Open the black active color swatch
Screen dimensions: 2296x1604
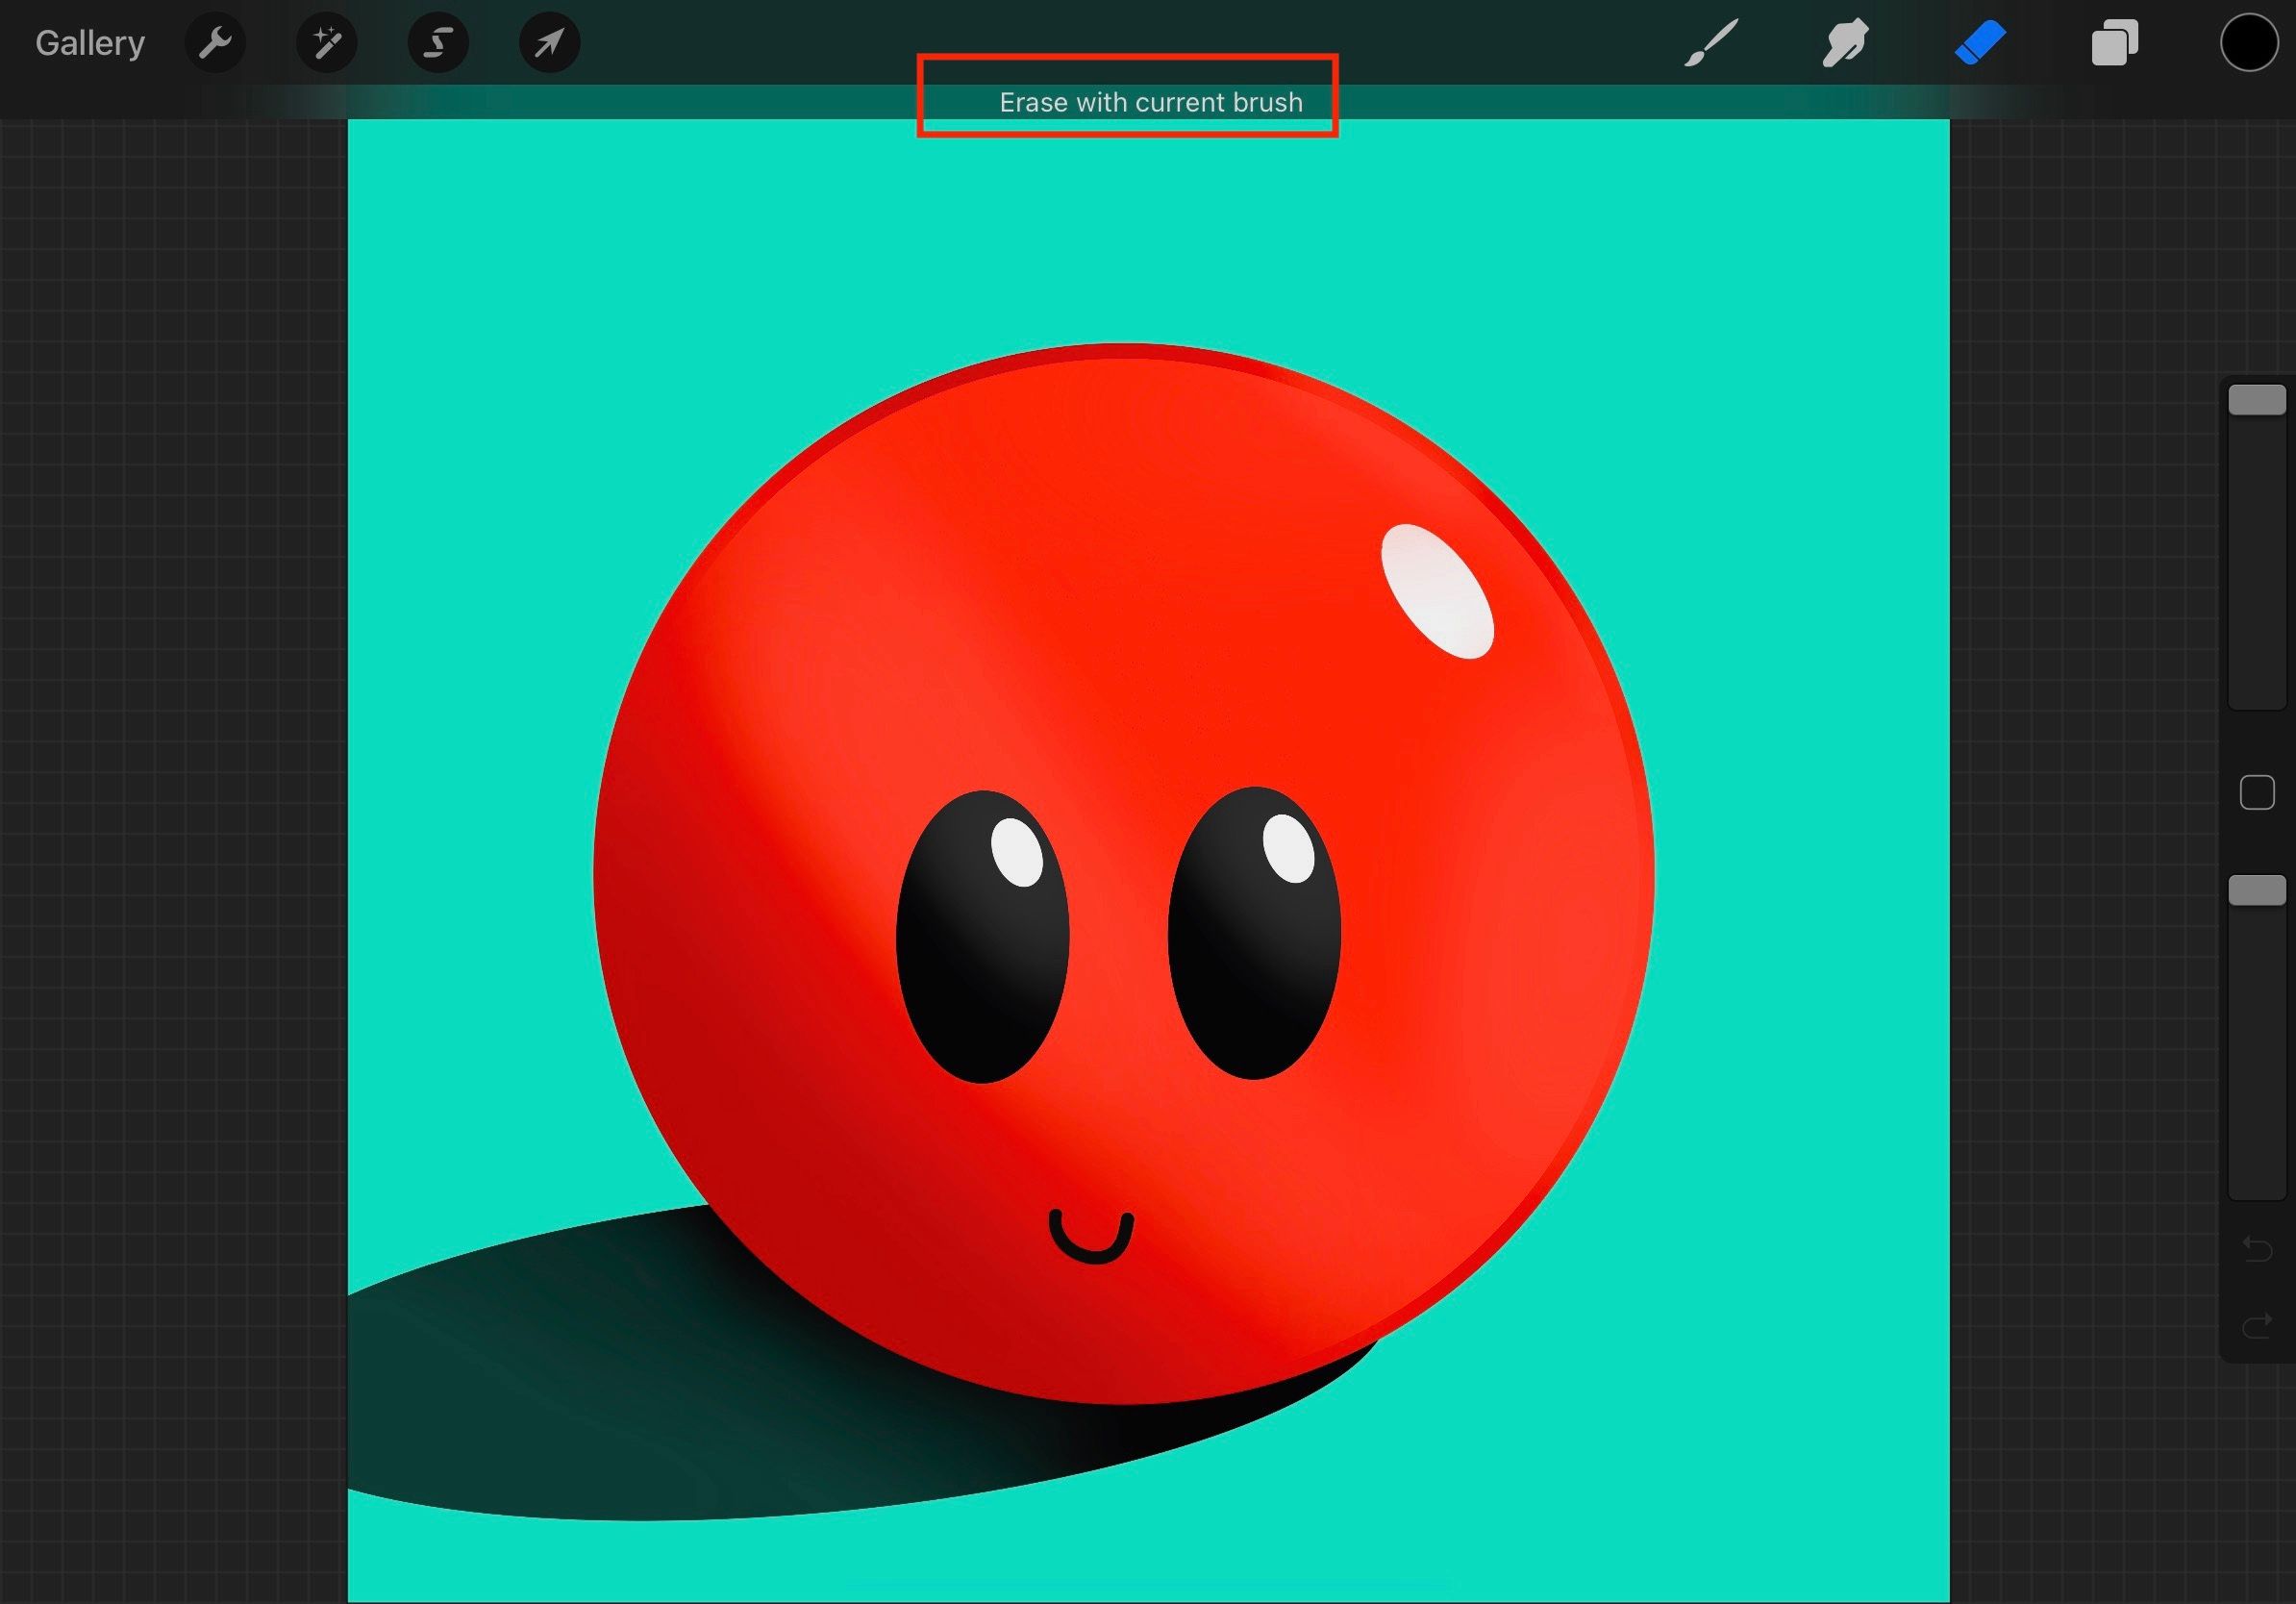coord(2248,43)
